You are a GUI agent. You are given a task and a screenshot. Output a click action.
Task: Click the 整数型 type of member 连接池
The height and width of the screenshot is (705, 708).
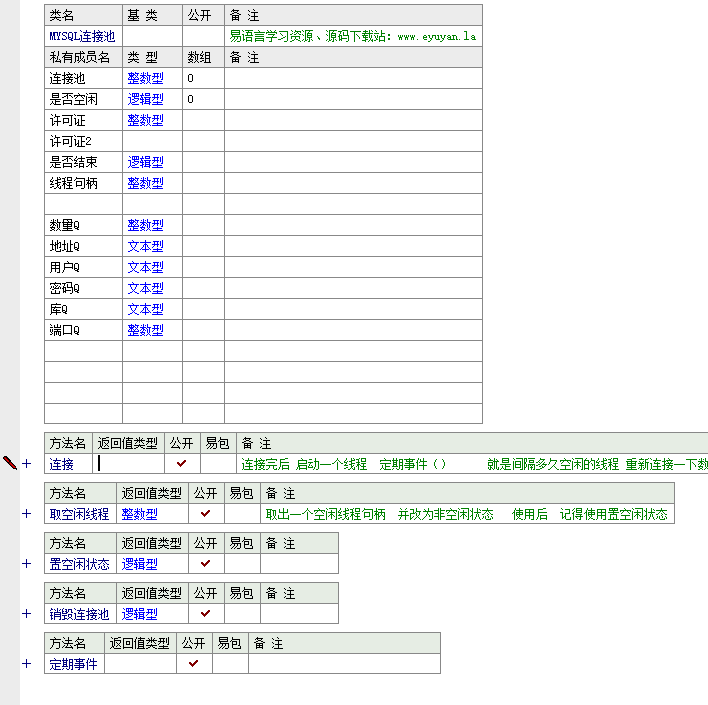pos(145,78)
